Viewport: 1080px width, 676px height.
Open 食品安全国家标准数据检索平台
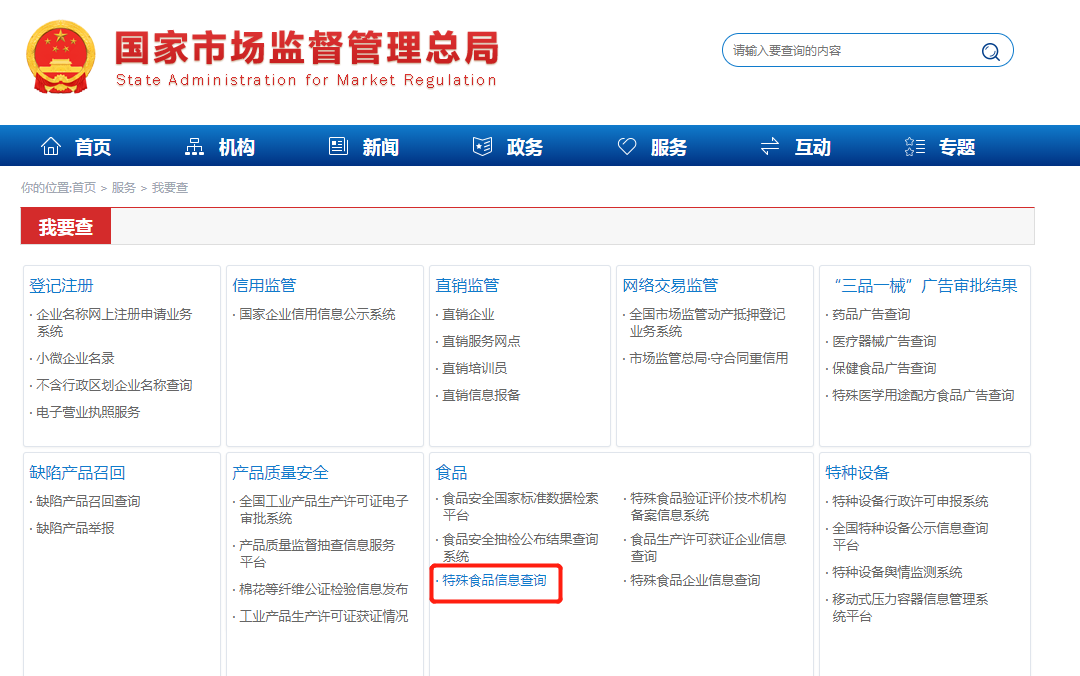pos(520,506)
